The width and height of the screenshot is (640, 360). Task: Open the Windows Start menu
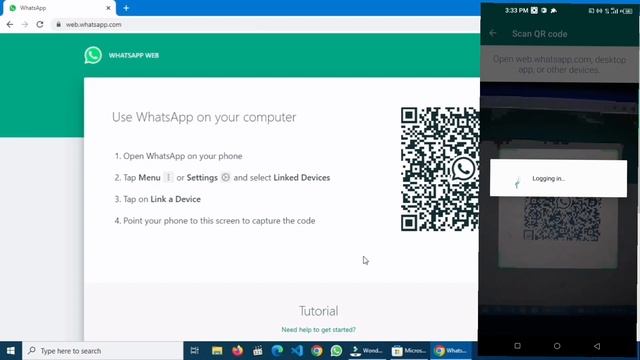(11, 351)
